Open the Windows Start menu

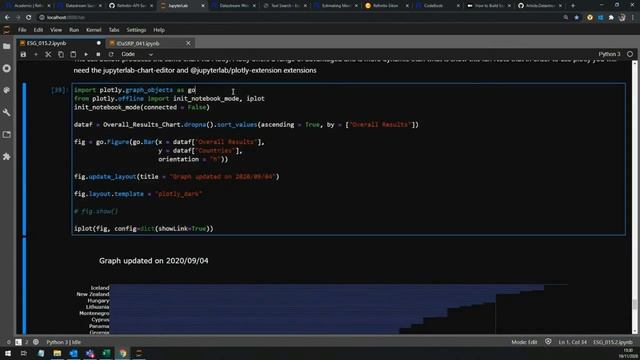8,353
